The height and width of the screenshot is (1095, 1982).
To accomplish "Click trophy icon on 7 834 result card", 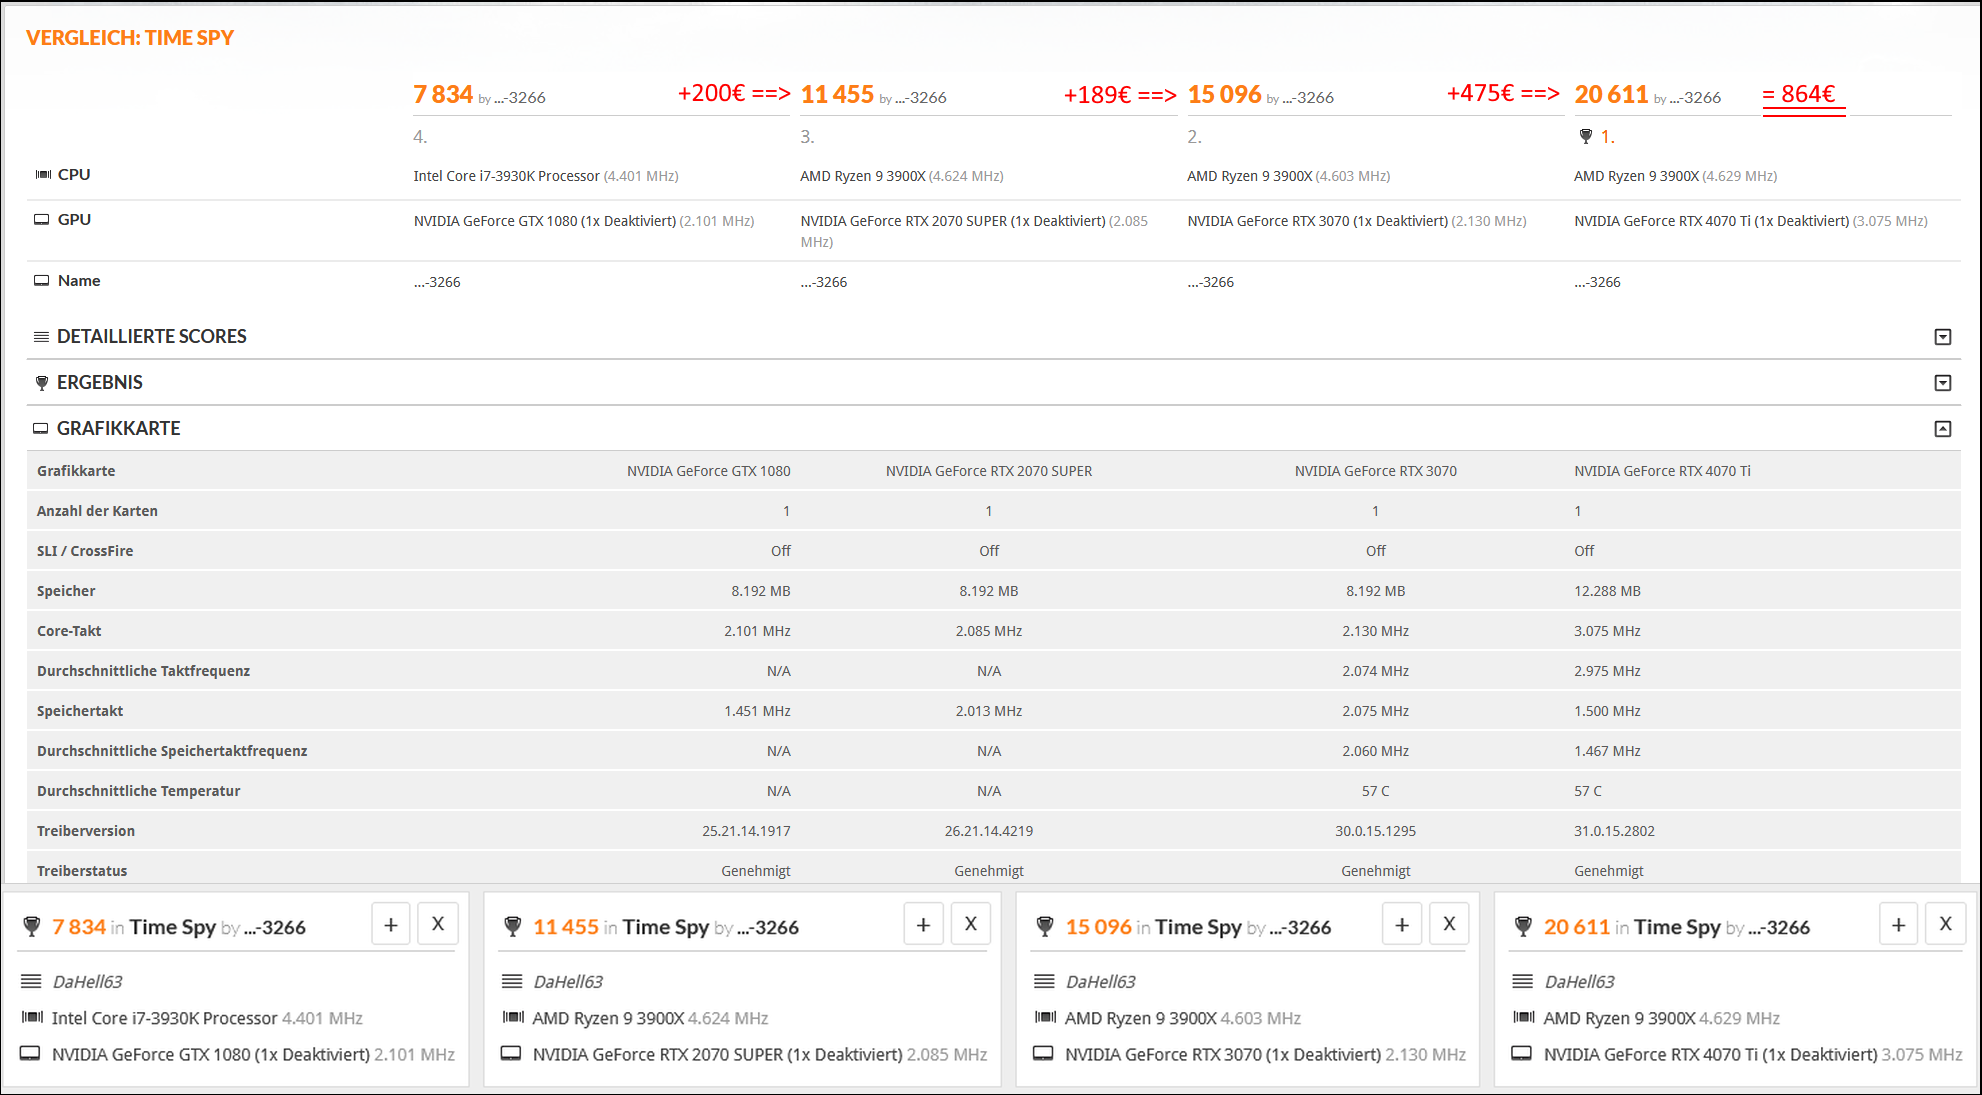I will pos(32,927).
